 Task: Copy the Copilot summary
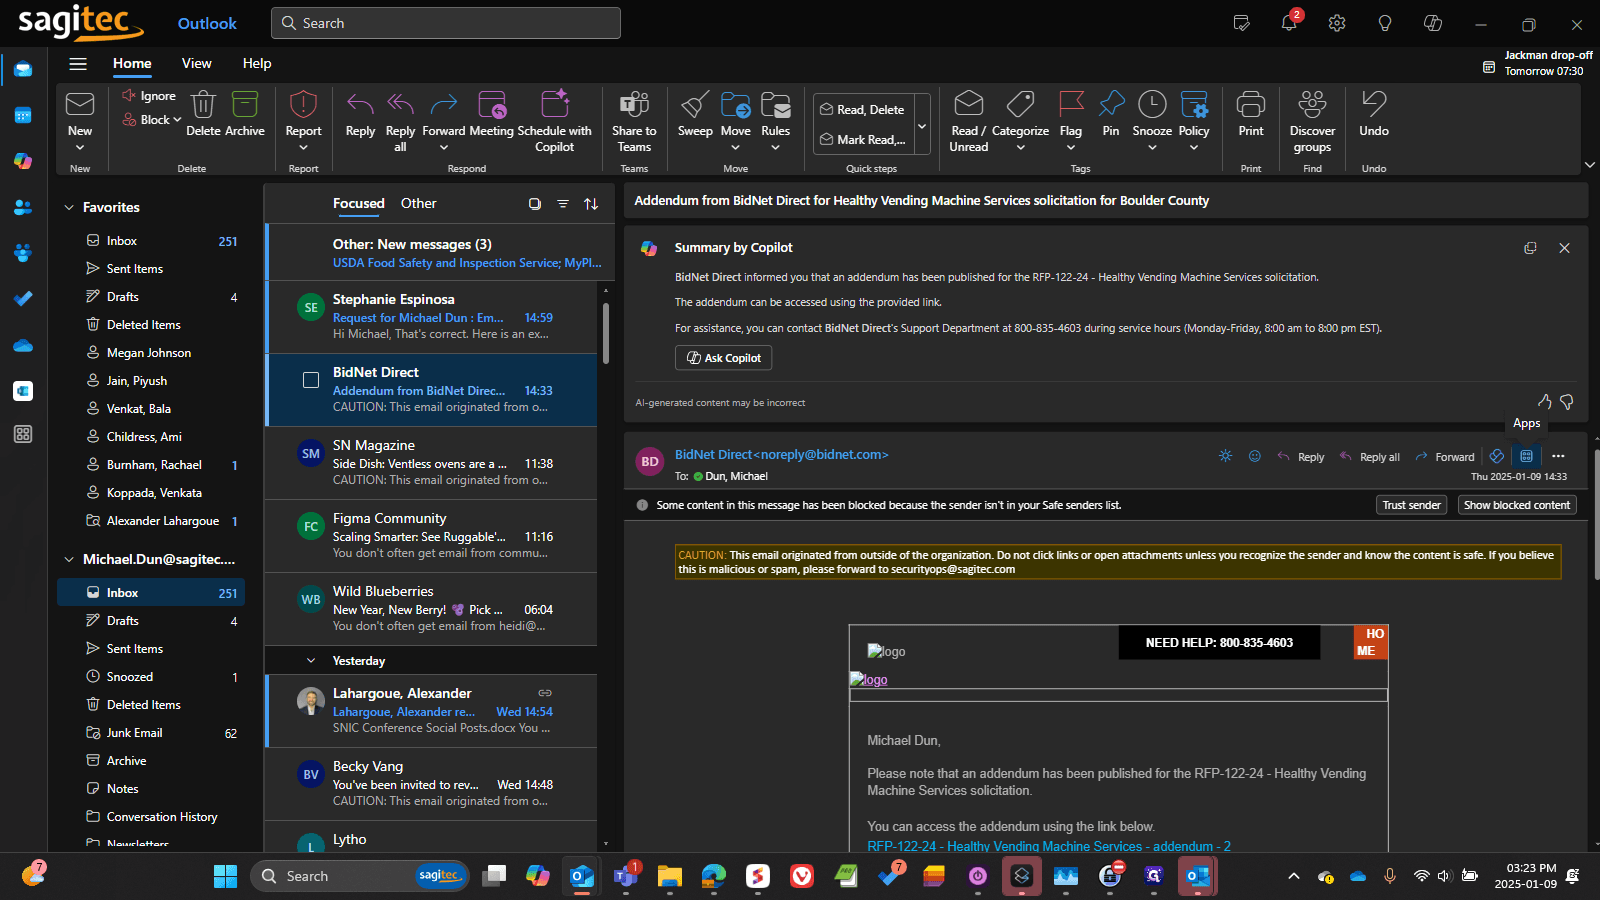tap(1530, 248)
